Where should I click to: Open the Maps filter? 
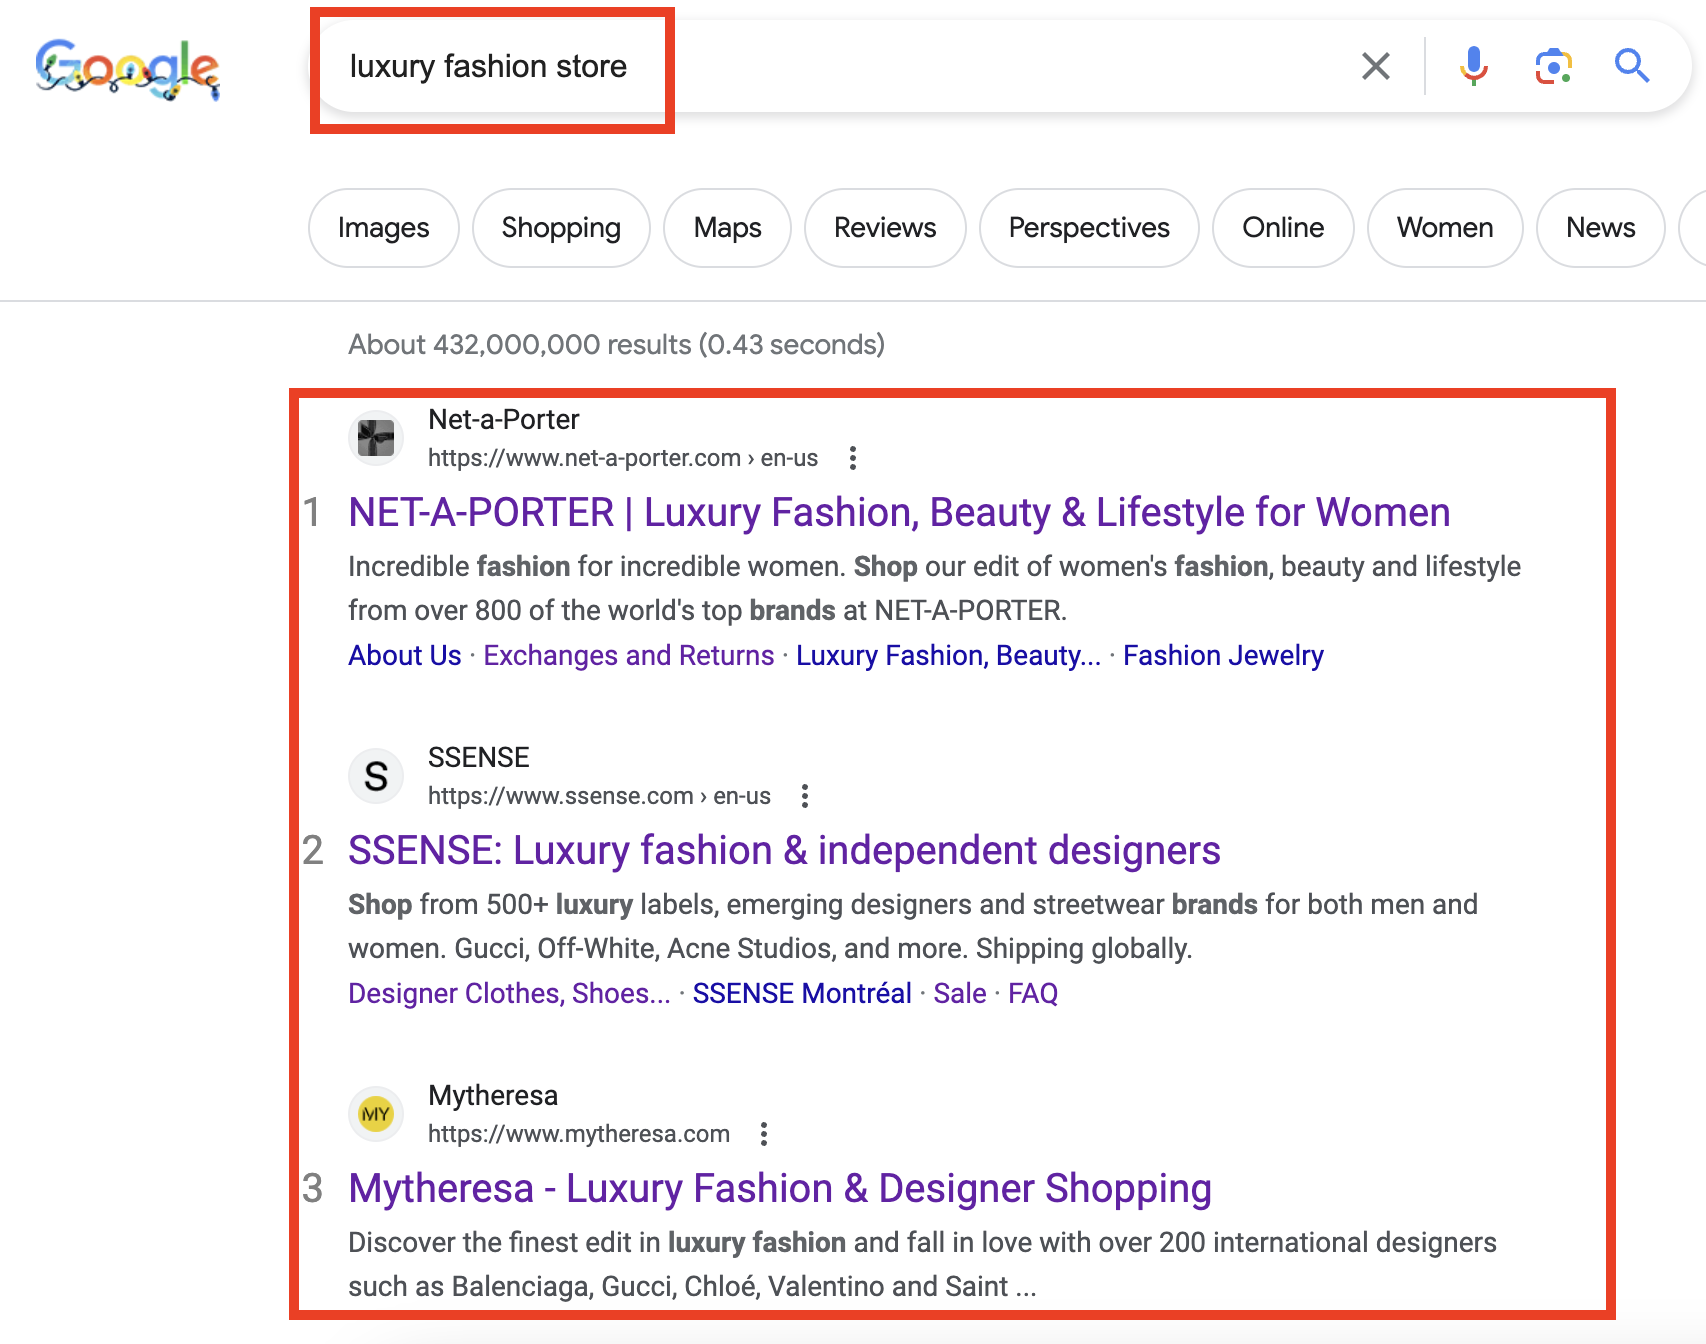pyautogui.click(x=728, y=228)
